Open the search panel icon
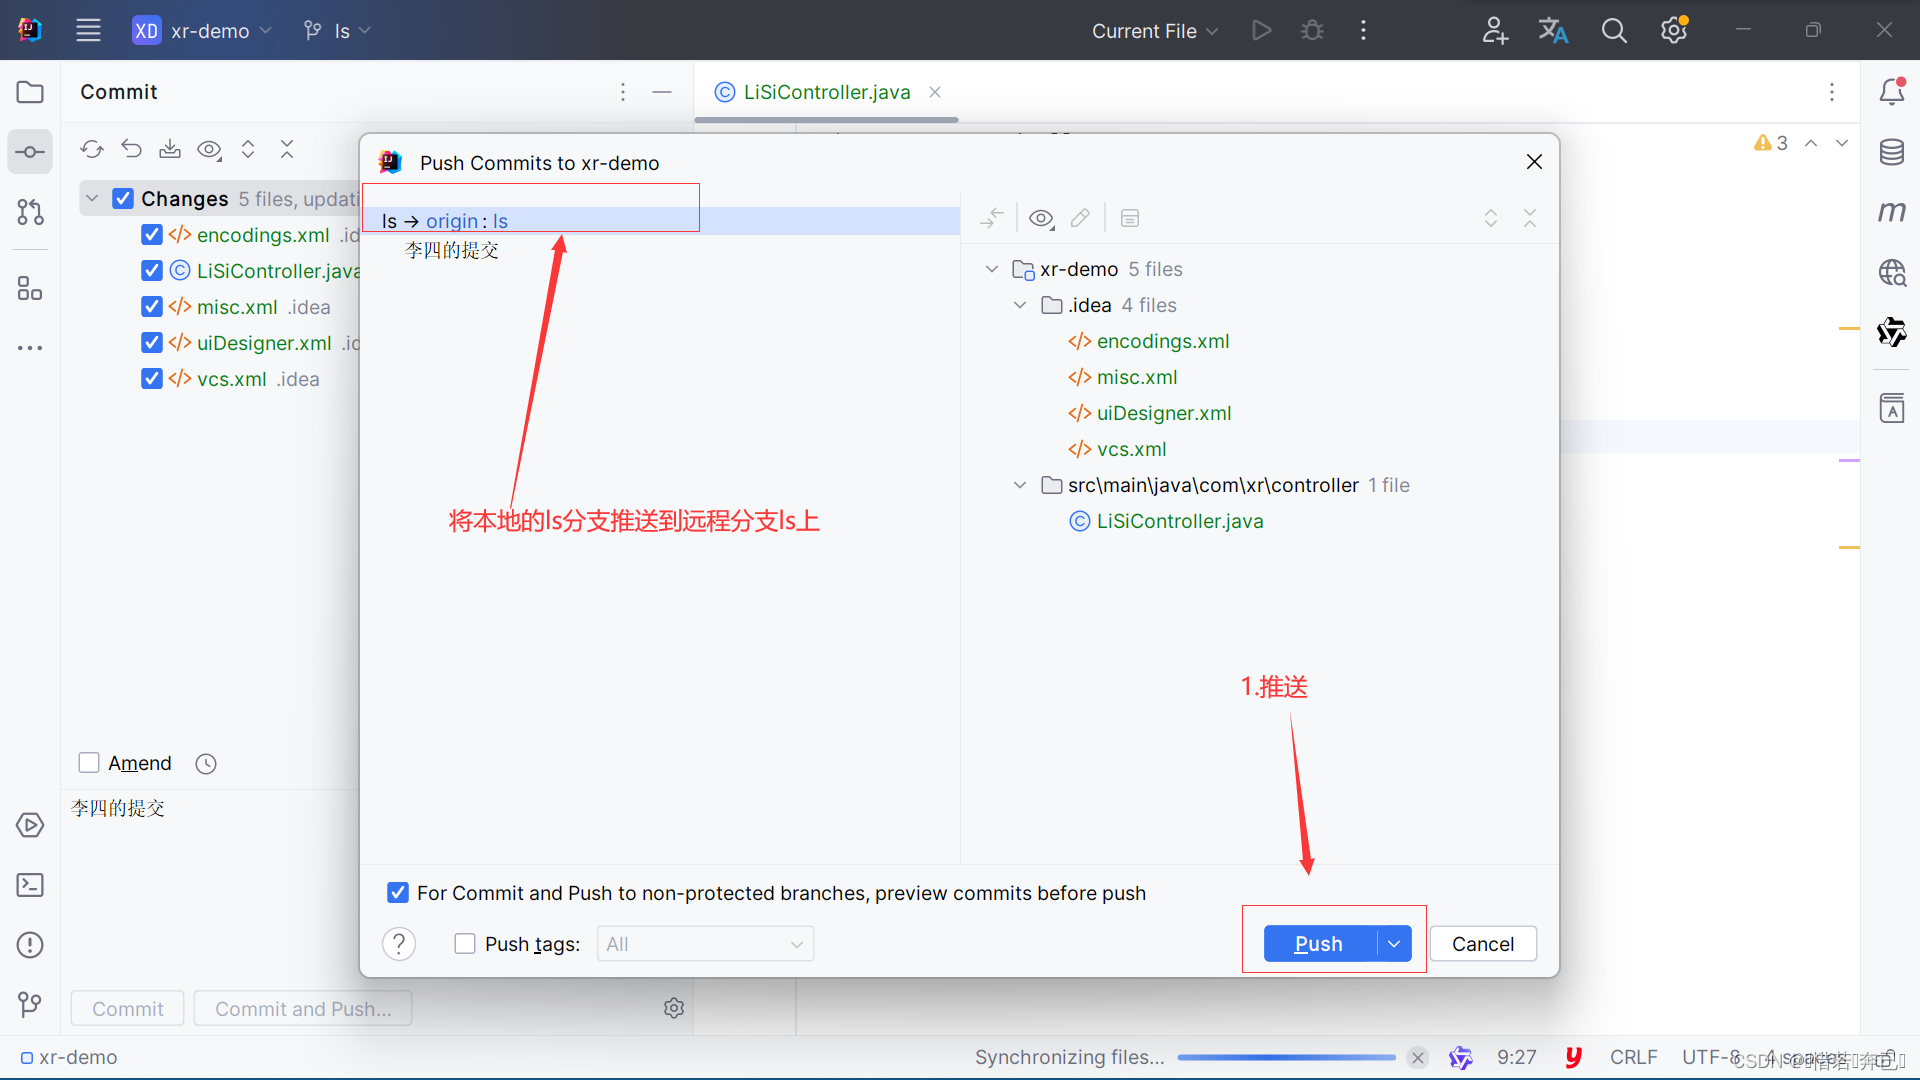 tap(1614, 30)
